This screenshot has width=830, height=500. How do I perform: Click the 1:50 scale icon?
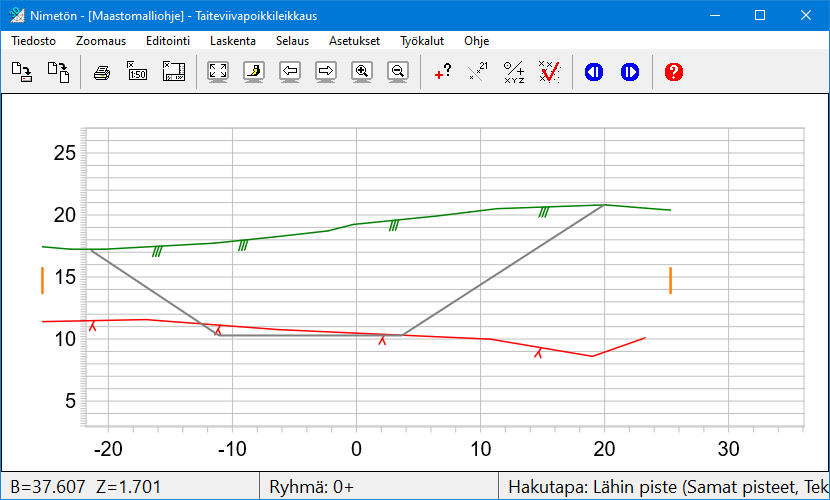tap(137, 72)
